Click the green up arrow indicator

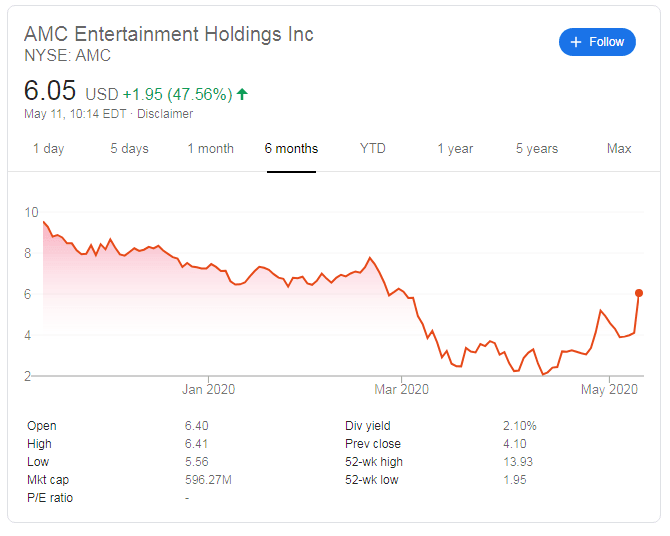point(243,94)
